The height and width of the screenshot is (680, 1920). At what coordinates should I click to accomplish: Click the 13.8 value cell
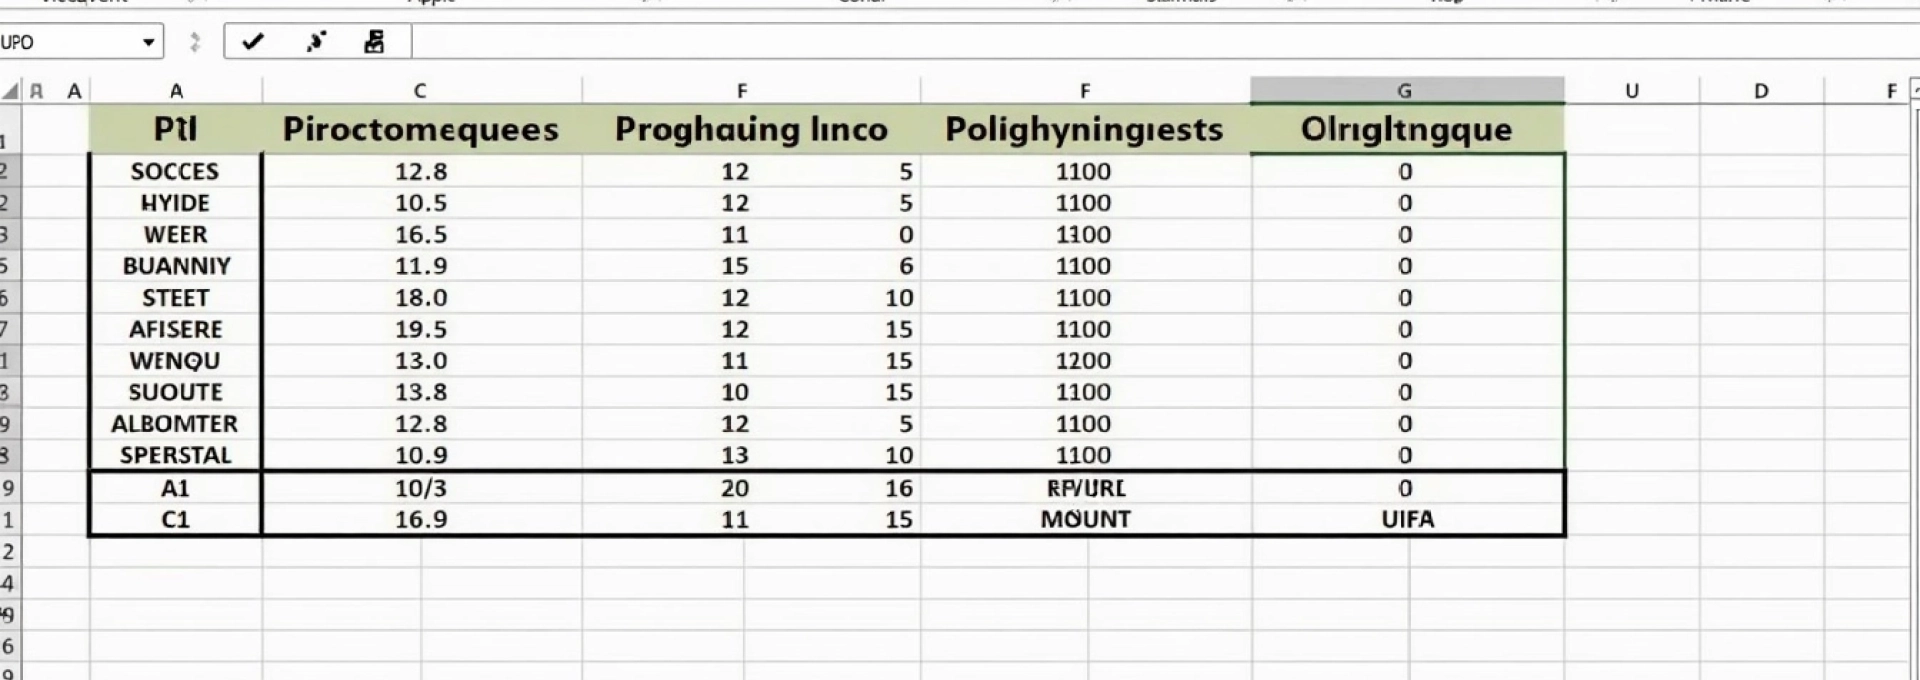click(x=421, y=392)
